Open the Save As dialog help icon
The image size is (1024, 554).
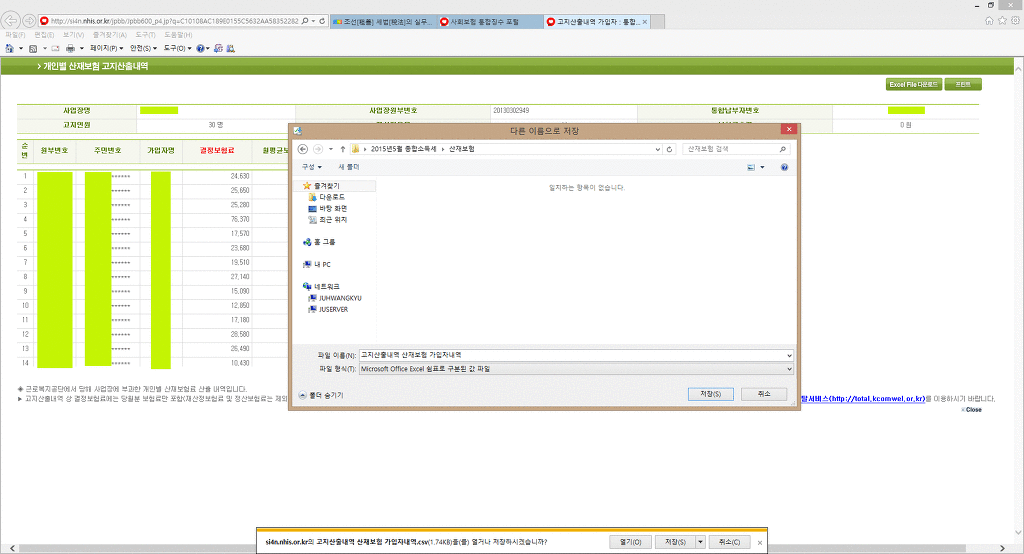click(x=784, y=167)
